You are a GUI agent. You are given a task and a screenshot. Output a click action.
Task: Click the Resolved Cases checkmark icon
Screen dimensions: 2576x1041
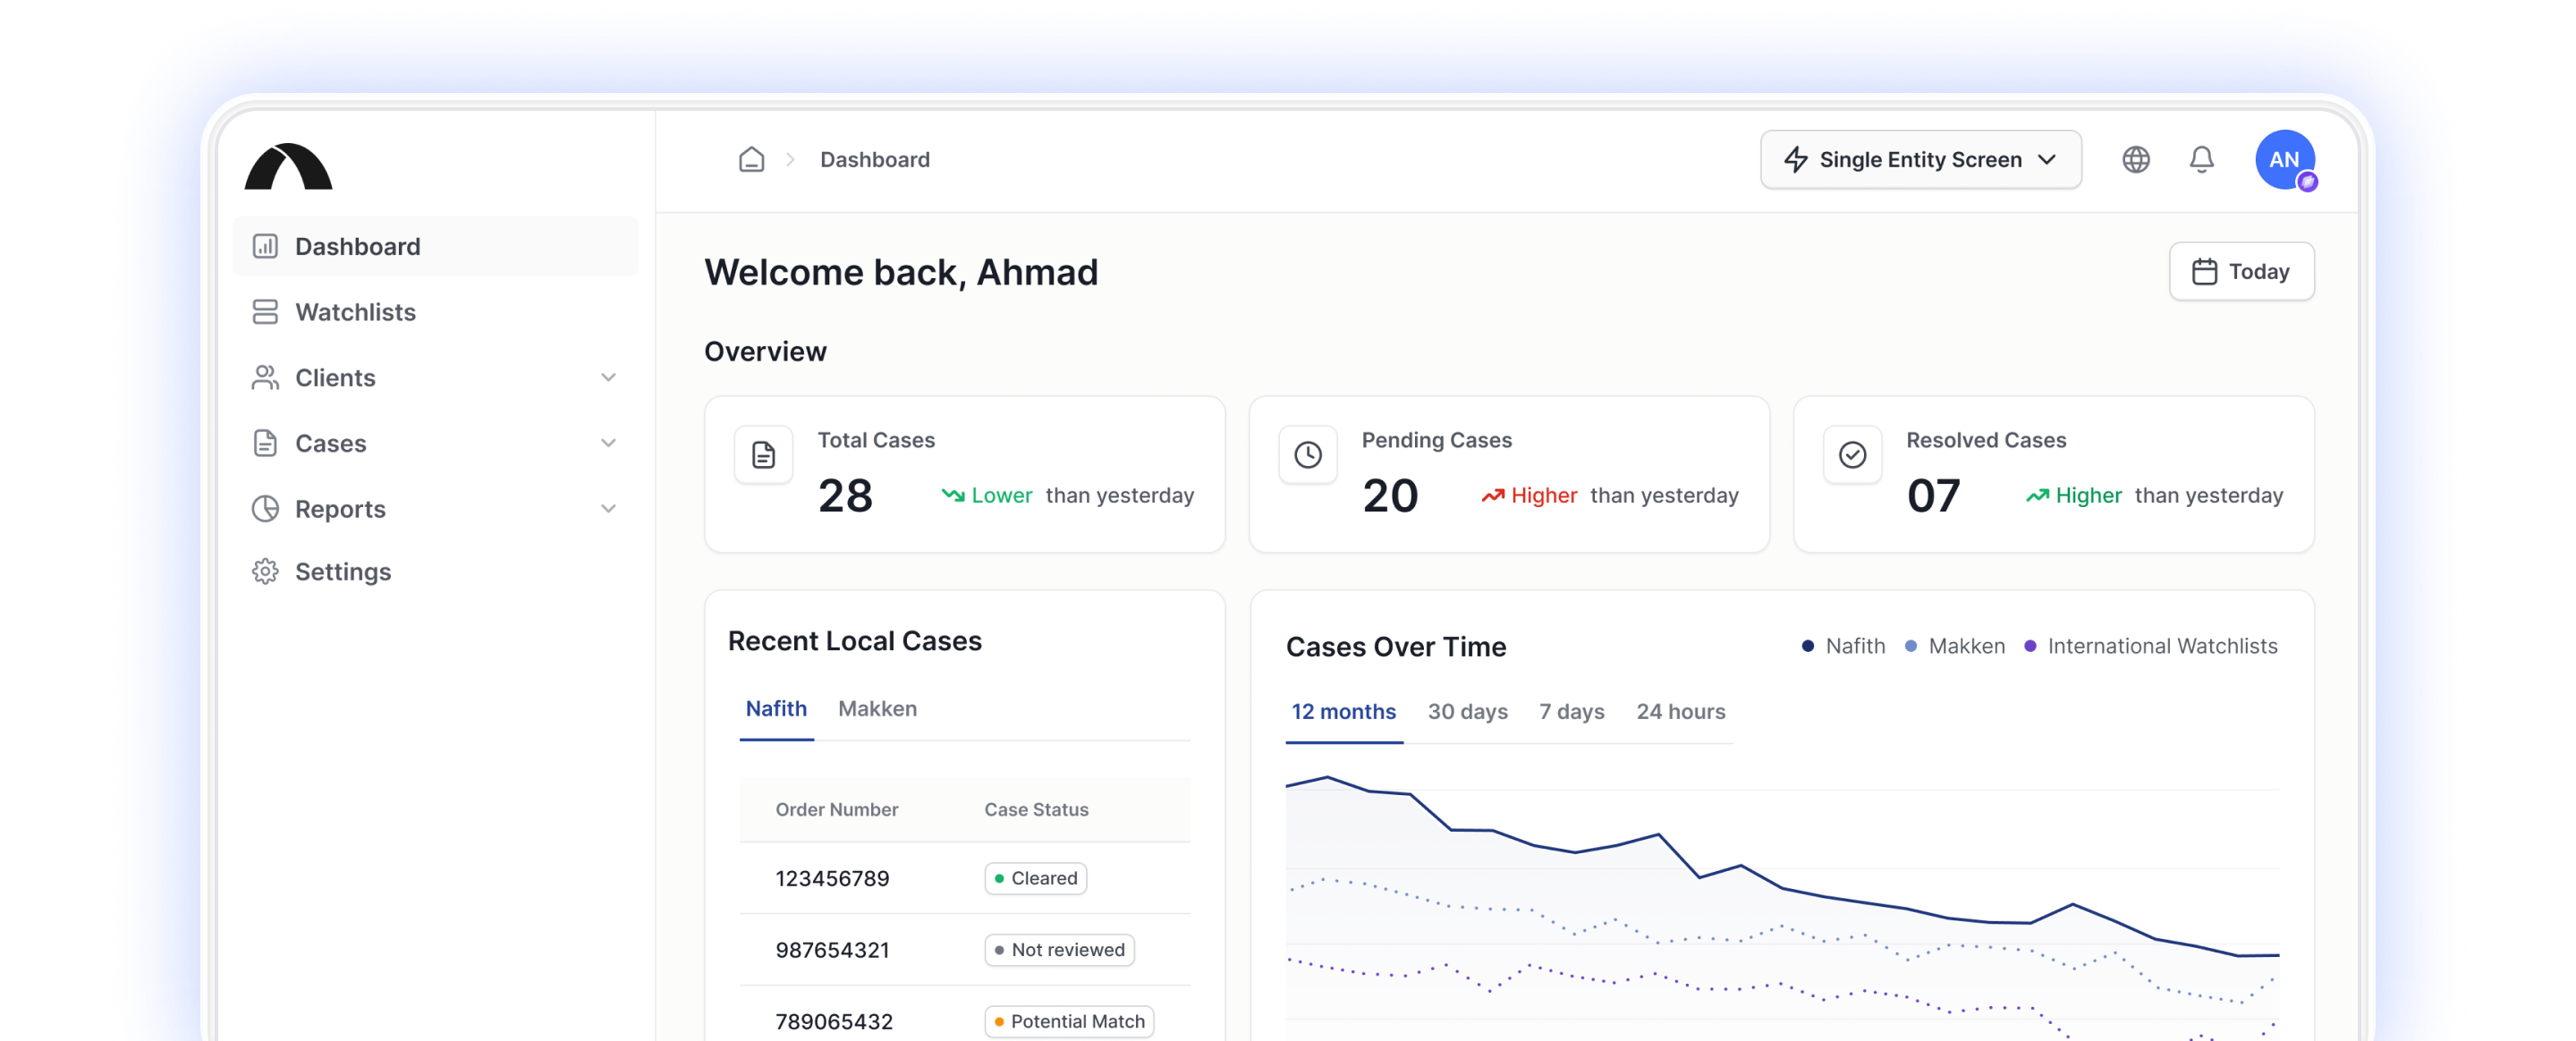1852,455
